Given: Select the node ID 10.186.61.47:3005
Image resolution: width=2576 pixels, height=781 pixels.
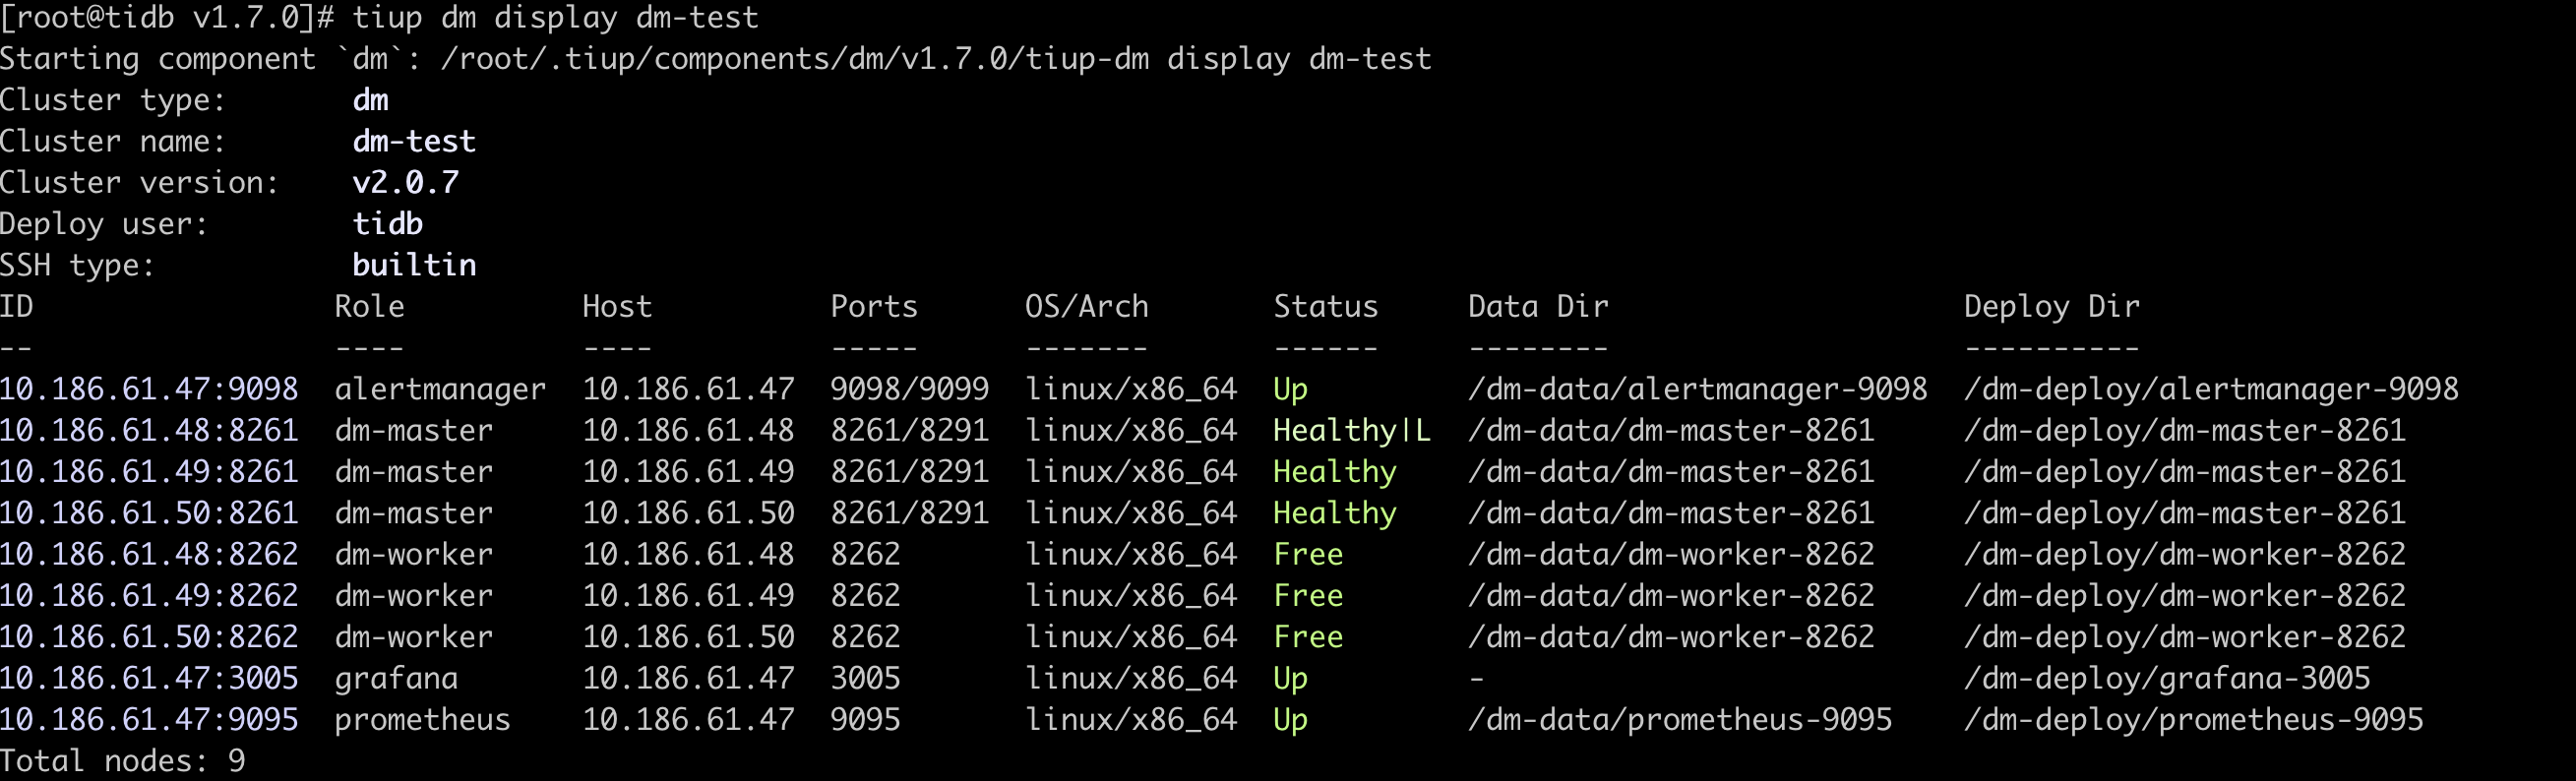Looking at the screenshot, I should tap(149, 679).
